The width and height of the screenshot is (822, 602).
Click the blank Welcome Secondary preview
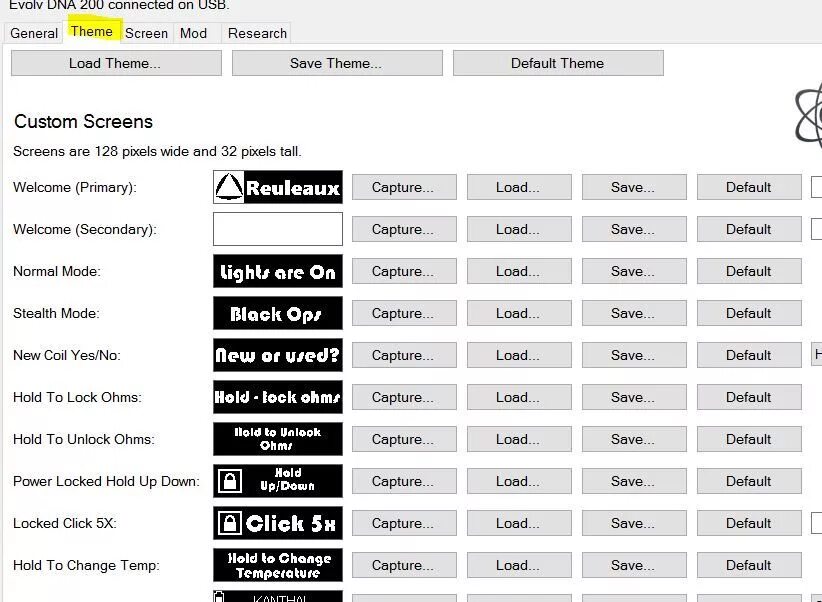(x=278, y=229)
